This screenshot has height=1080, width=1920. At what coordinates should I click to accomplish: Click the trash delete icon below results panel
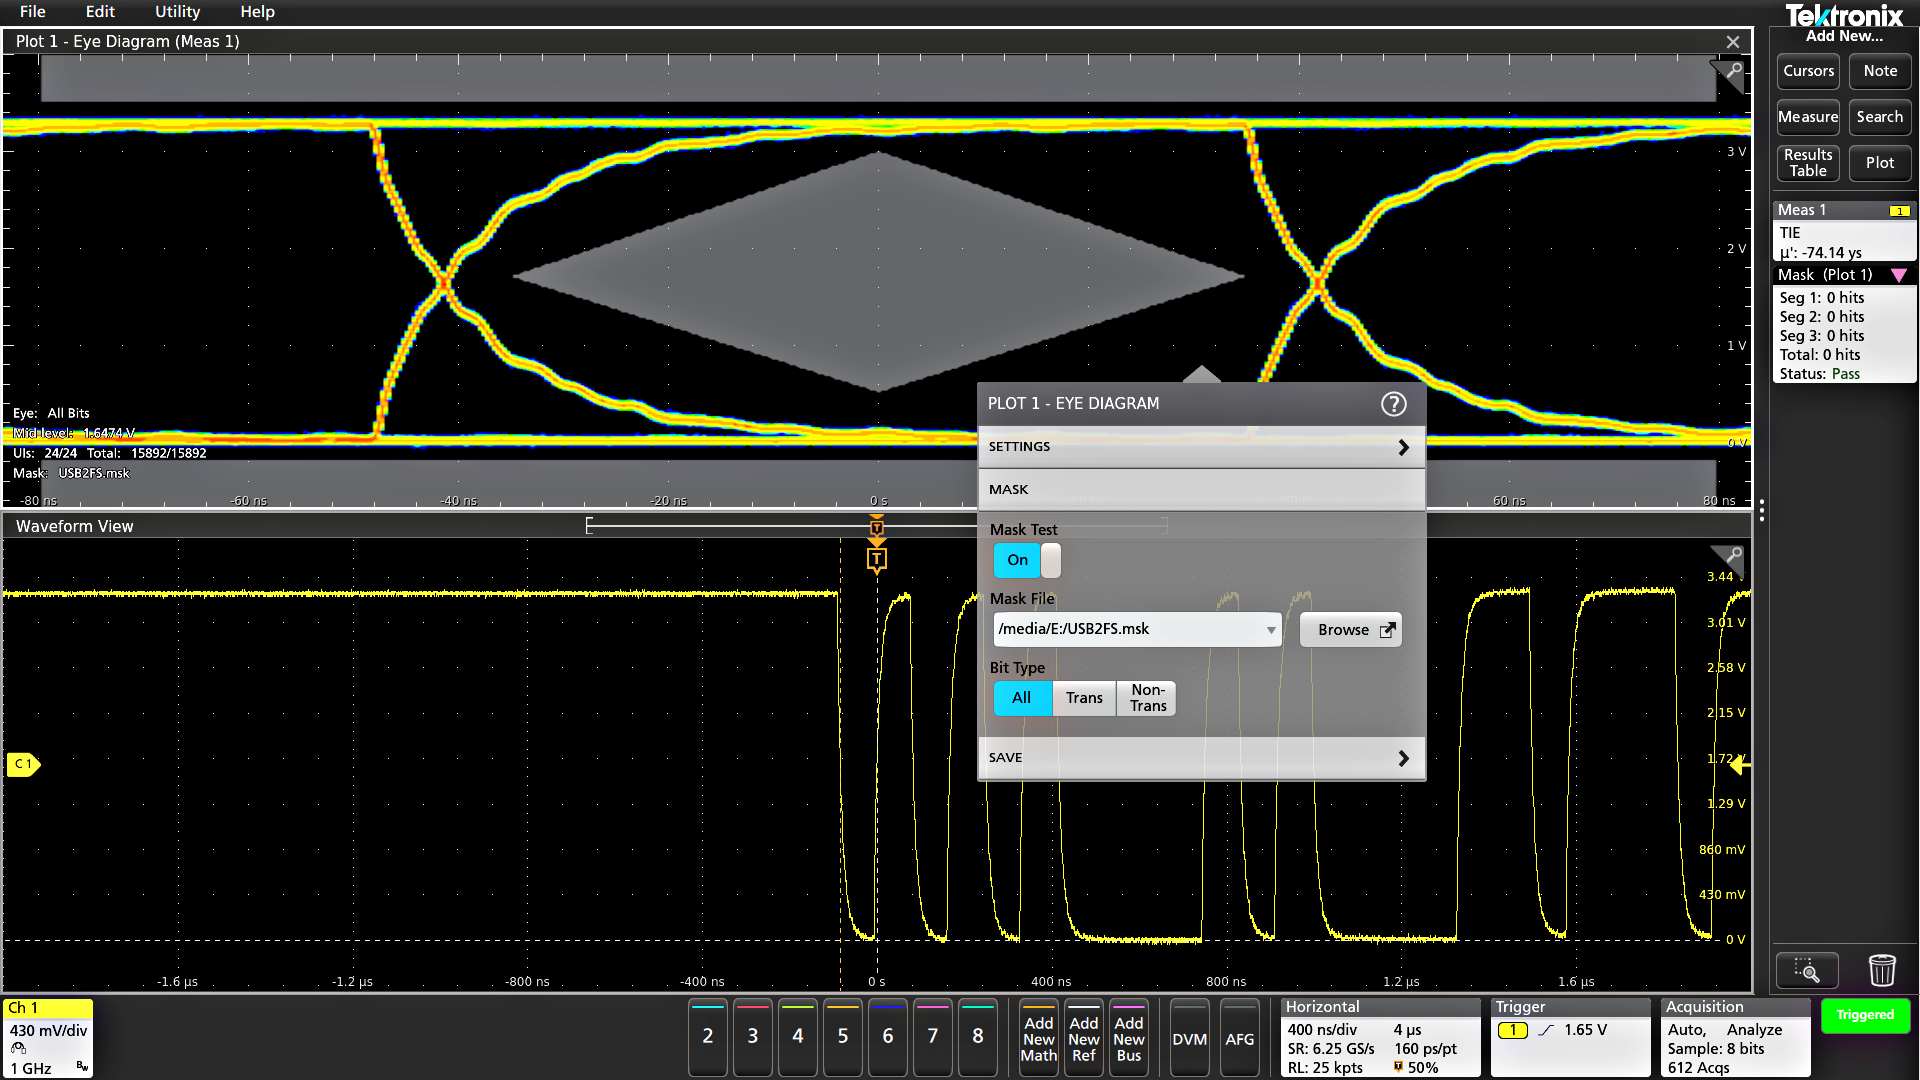tap(1882, 969)
